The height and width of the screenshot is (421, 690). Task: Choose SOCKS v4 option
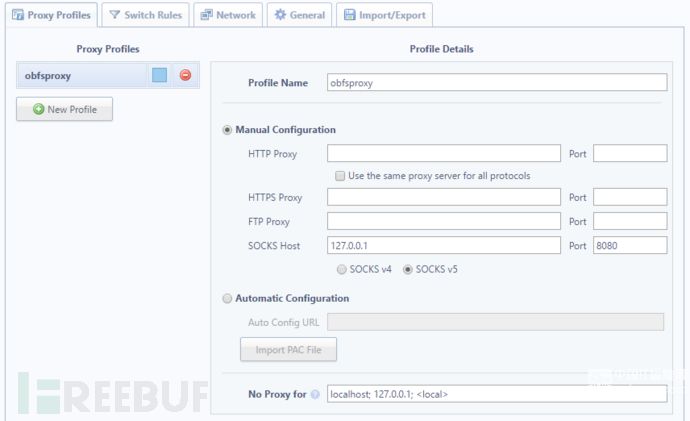(x=341, y=269)
